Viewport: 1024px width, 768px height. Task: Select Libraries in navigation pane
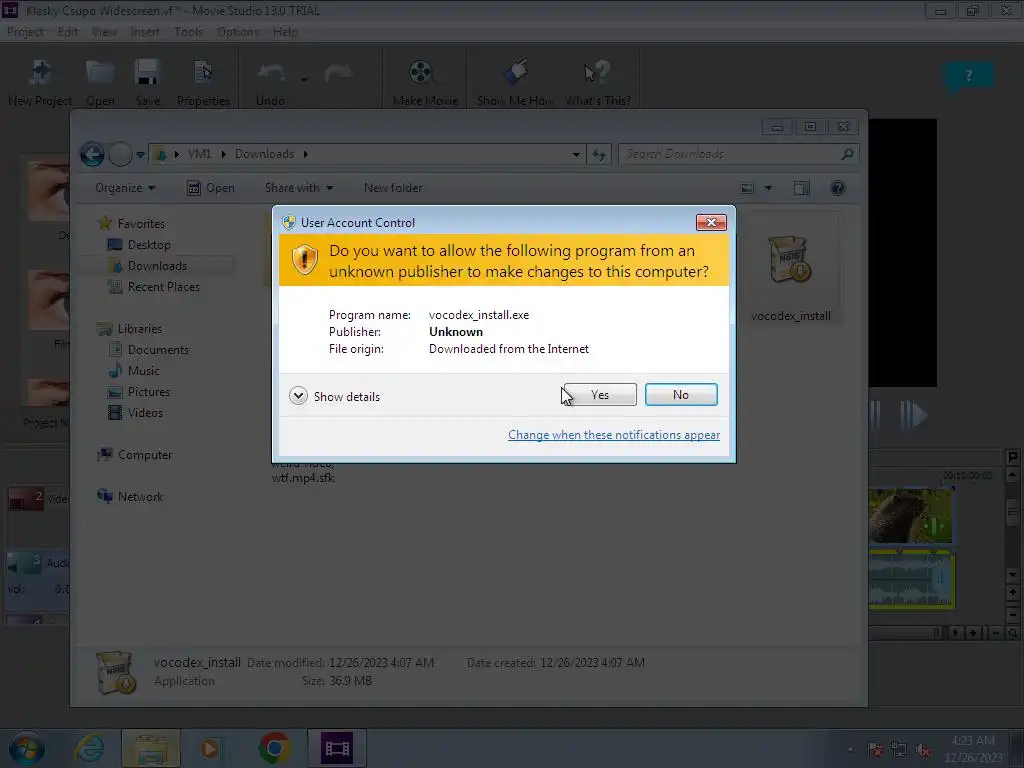(x=129, y=328)
